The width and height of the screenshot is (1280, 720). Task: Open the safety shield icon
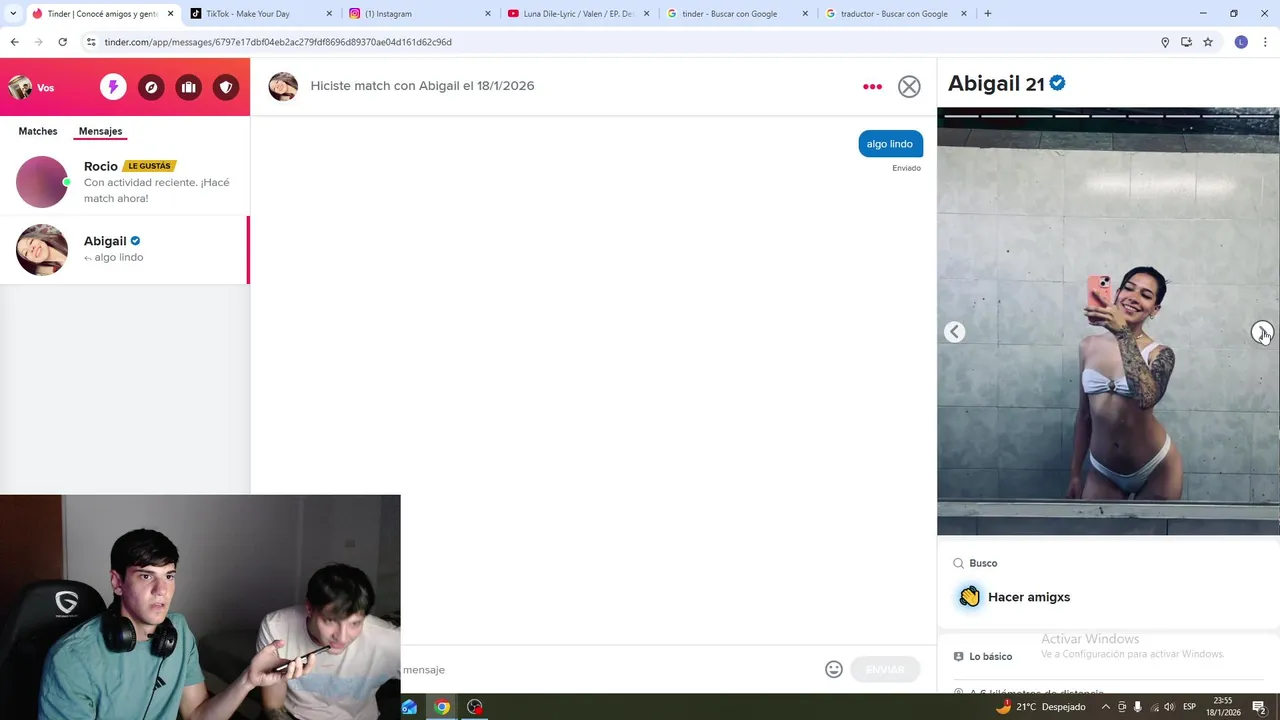[x=226, y=87]
